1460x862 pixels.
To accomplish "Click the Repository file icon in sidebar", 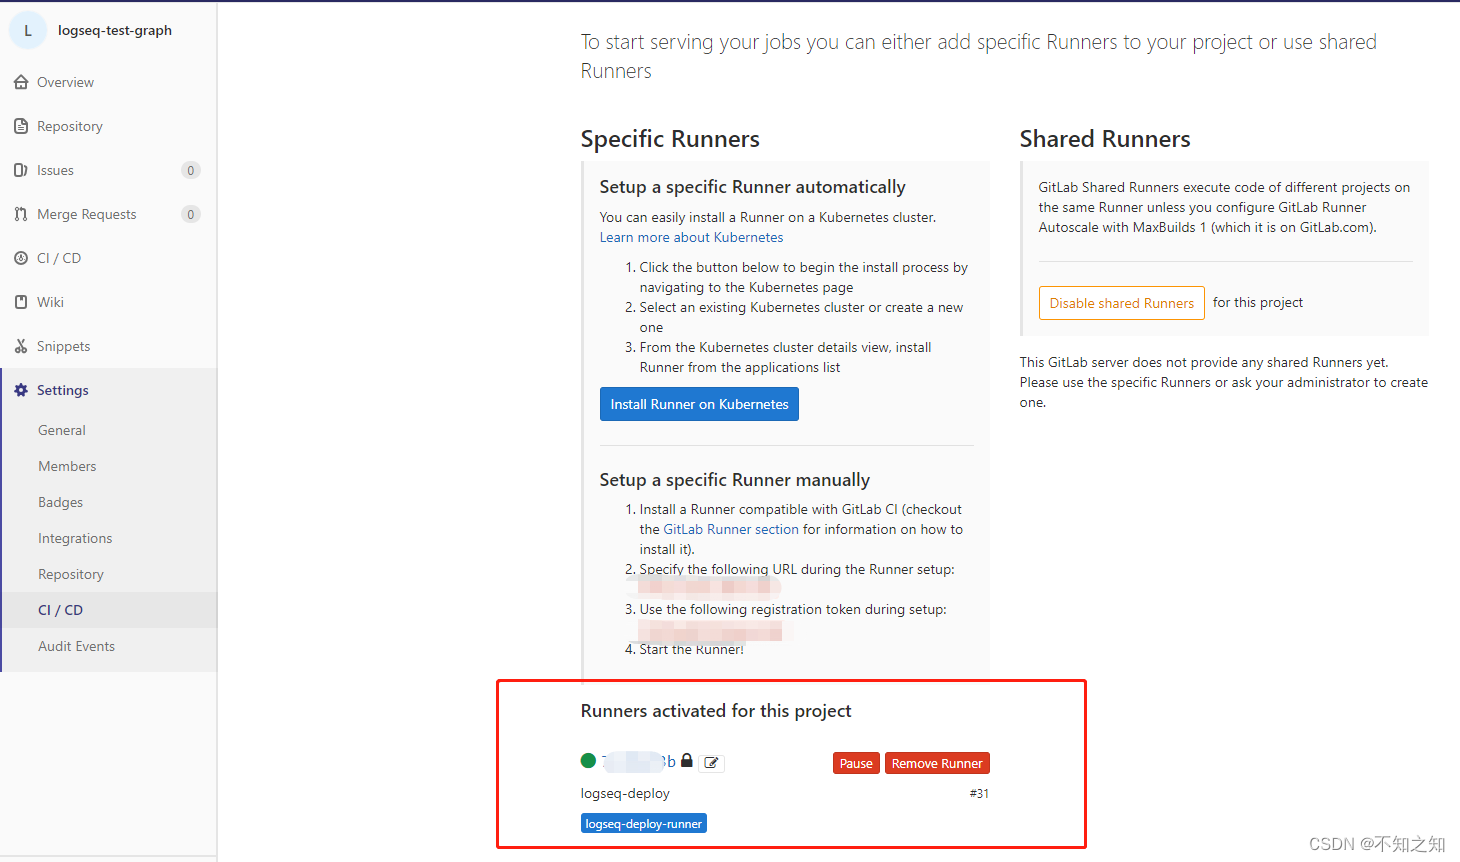I will click(x=21, y=126).
